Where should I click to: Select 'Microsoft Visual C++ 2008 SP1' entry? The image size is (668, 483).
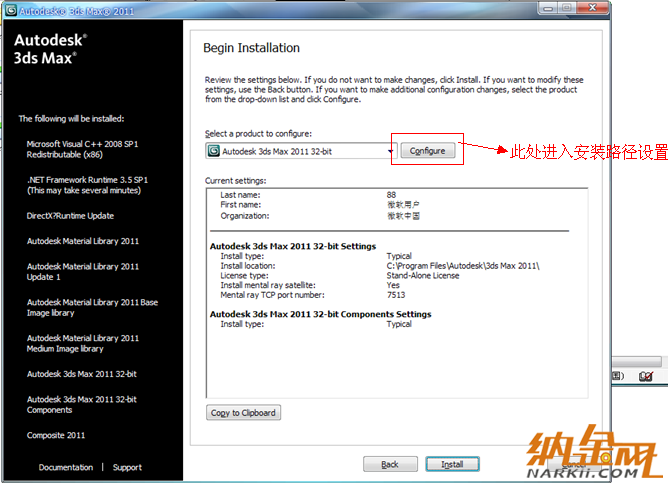(x=82, y=149)
